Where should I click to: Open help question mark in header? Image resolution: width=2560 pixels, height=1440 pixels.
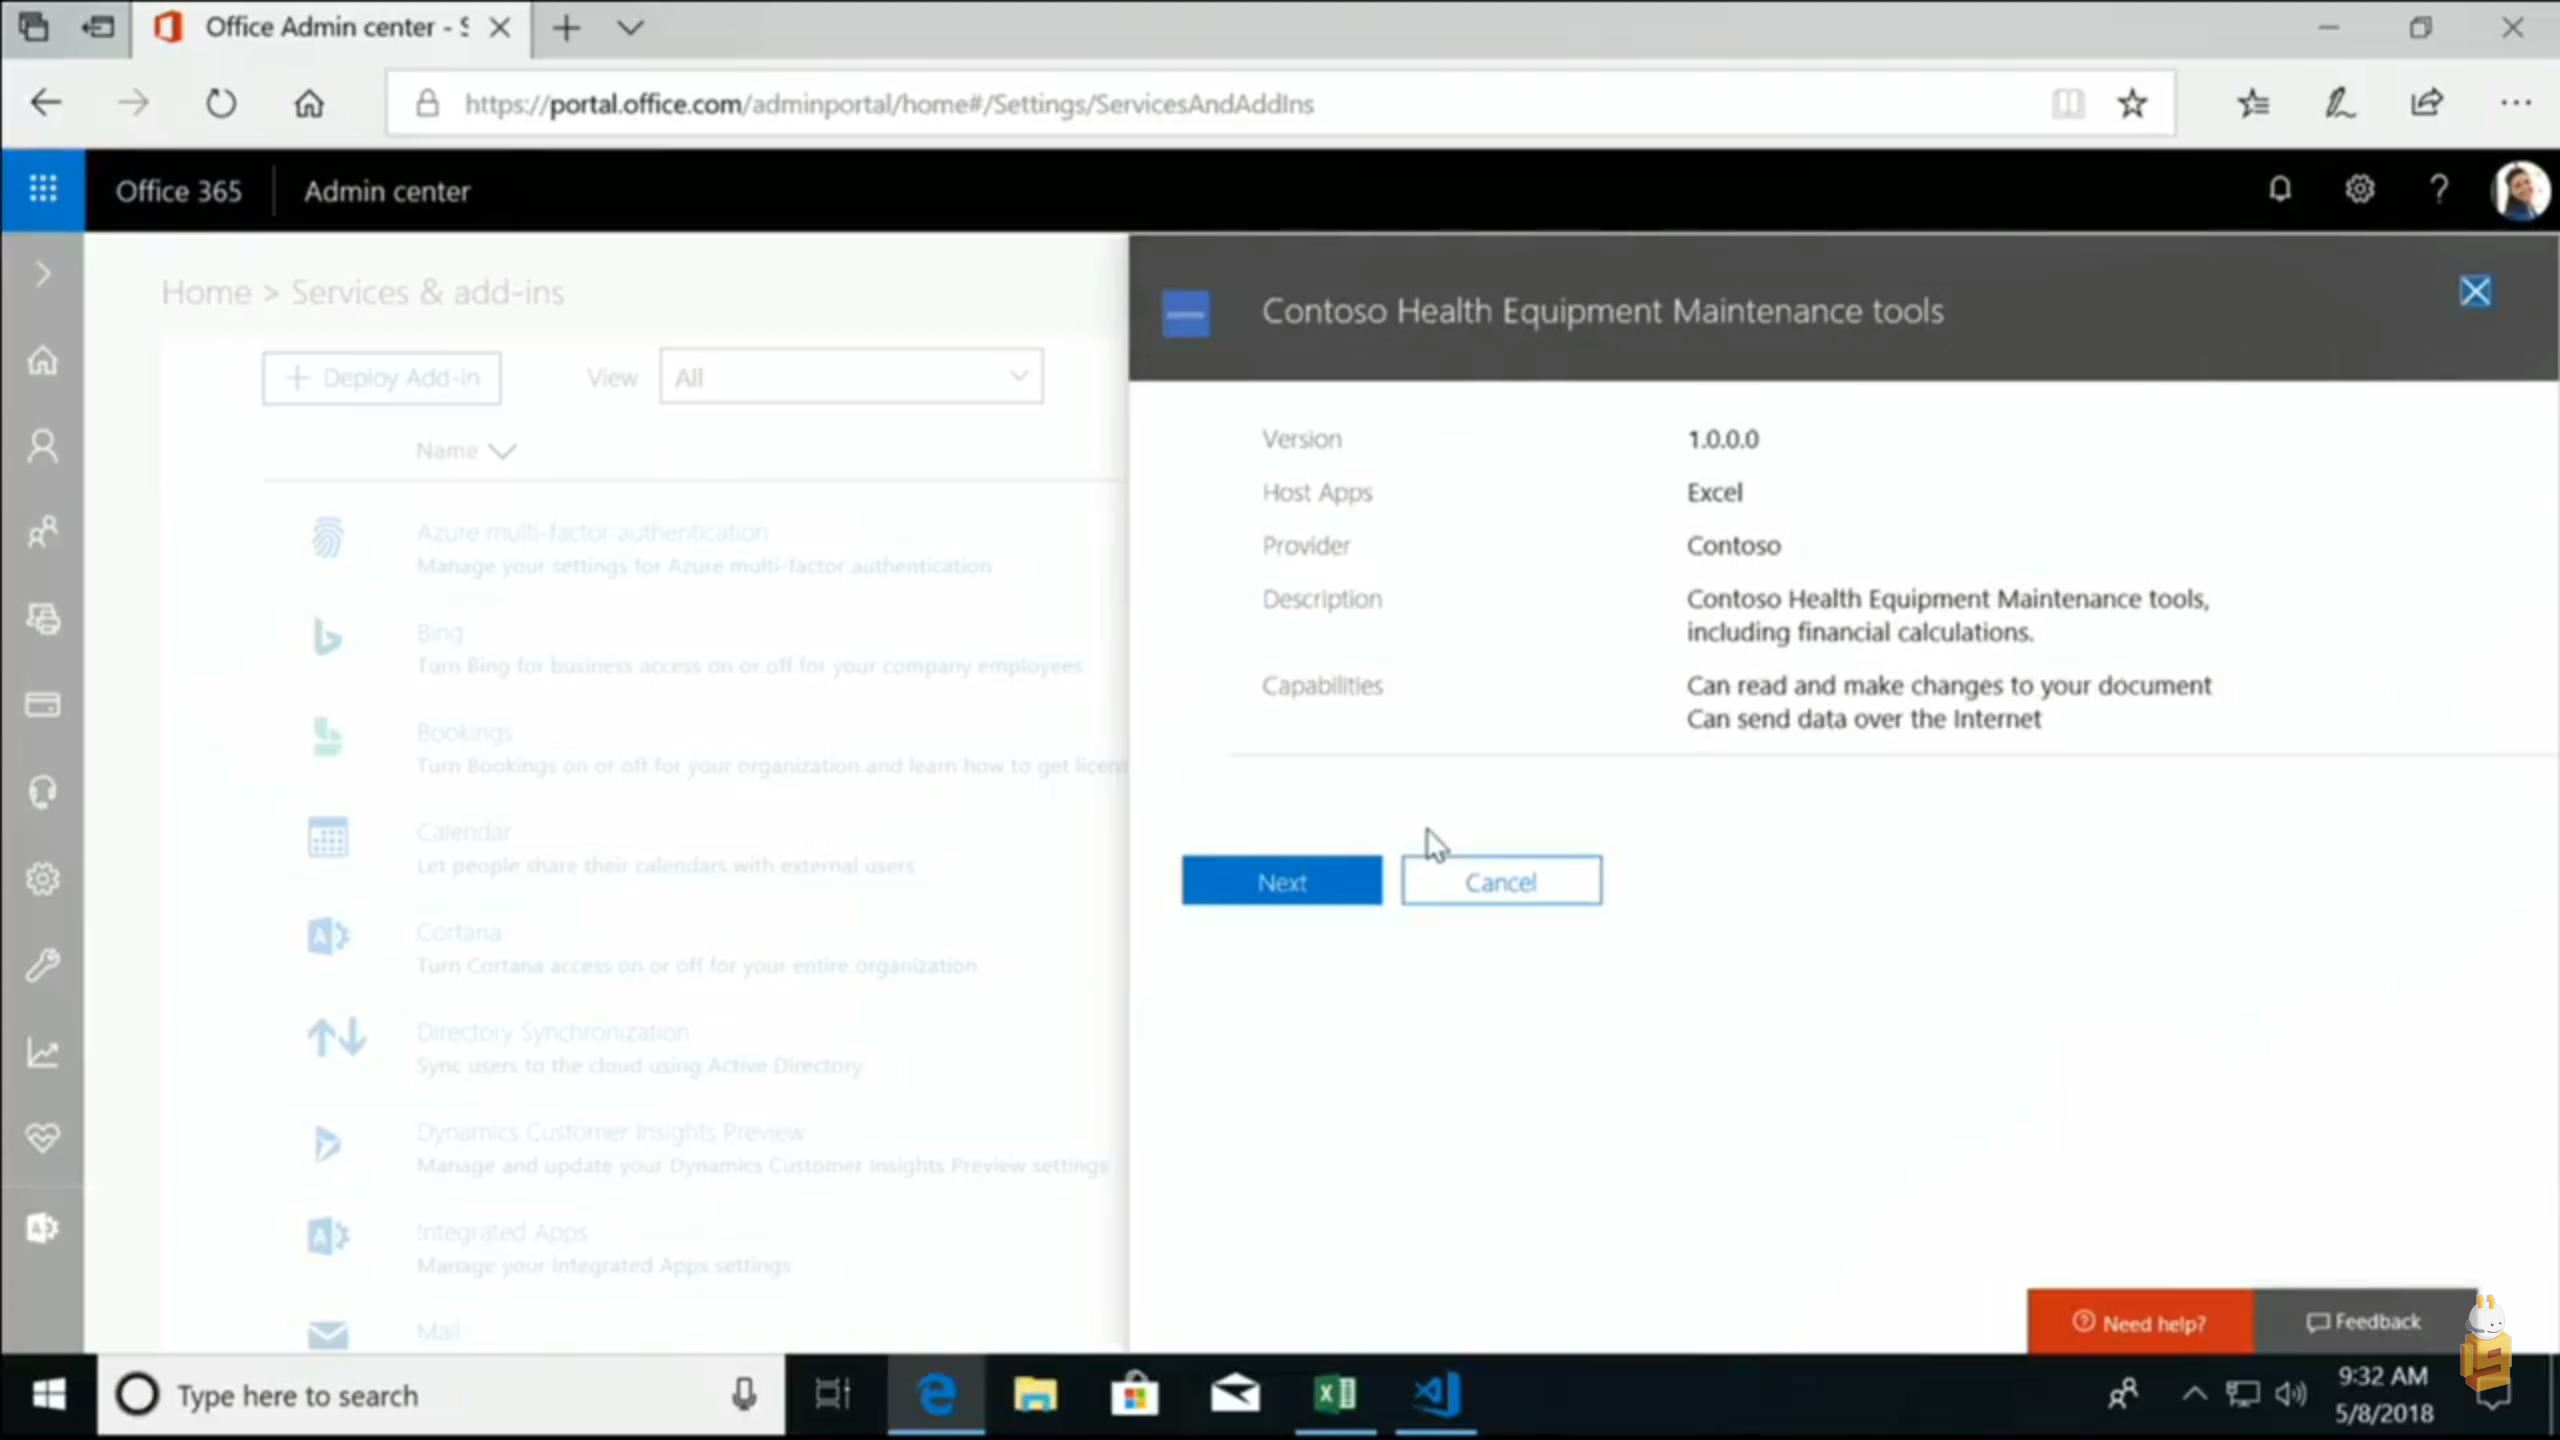(2439, 189)
